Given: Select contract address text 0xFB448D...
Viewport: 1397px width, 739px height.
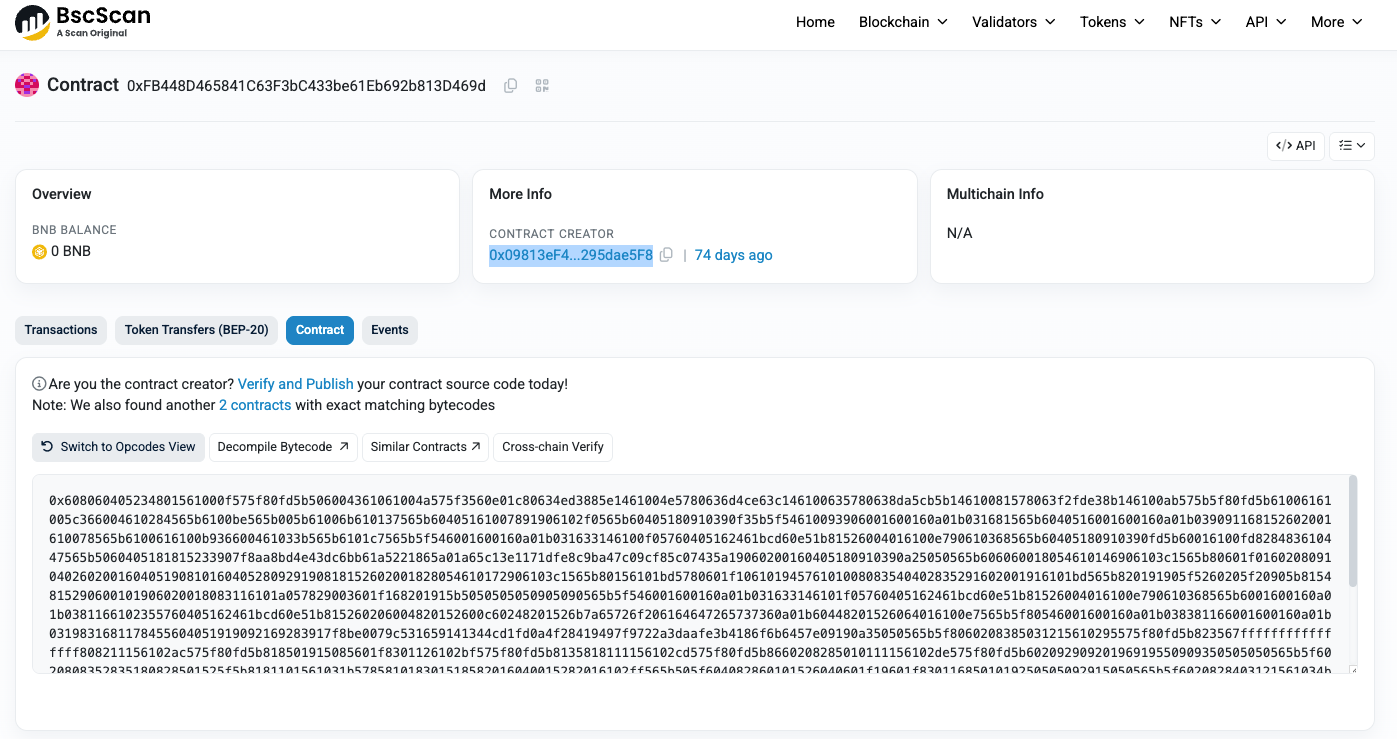Looking at the screenshot, I should [x=306, y=86].
